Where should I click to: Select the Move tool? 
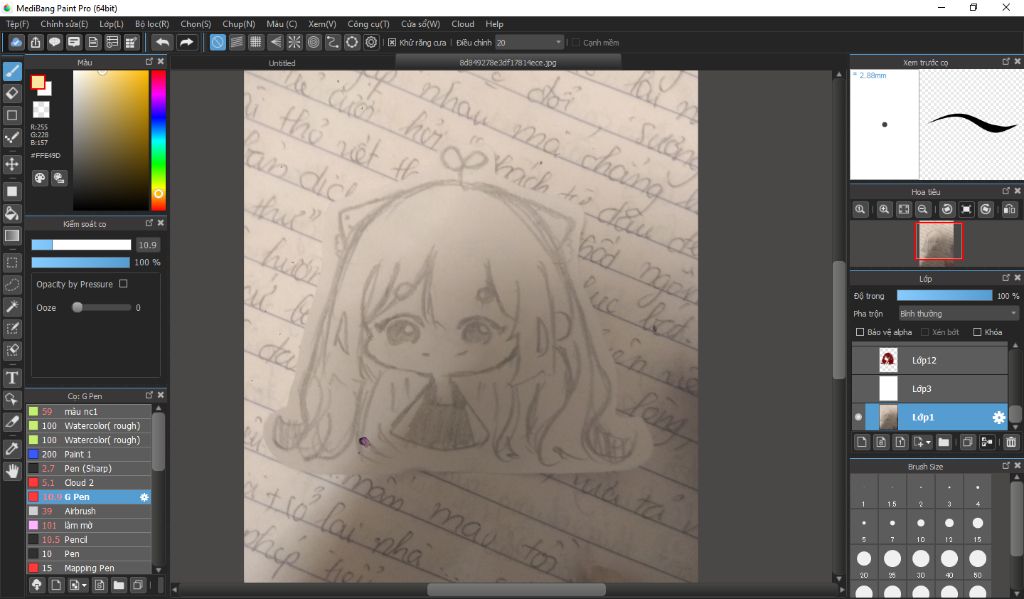(x=12, y=164)
